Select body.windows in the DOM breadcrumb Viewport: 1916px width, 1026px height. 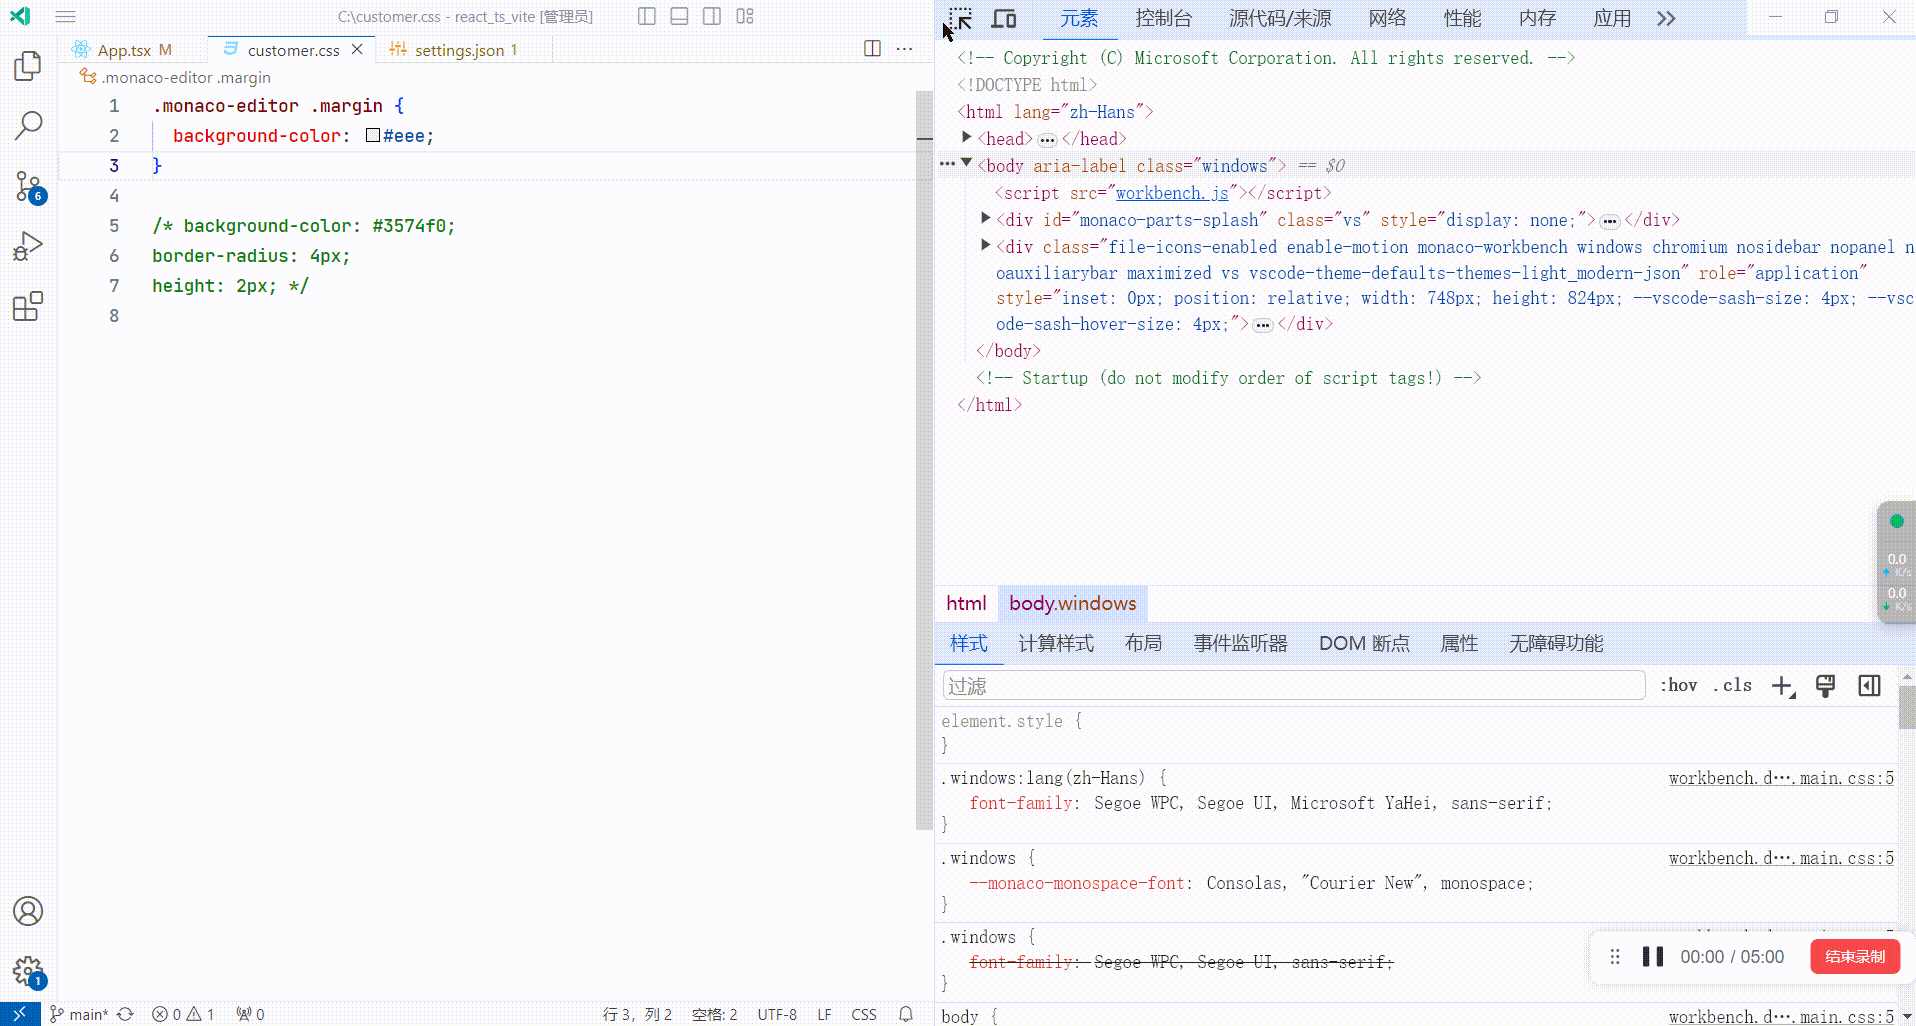(1073, 603)
